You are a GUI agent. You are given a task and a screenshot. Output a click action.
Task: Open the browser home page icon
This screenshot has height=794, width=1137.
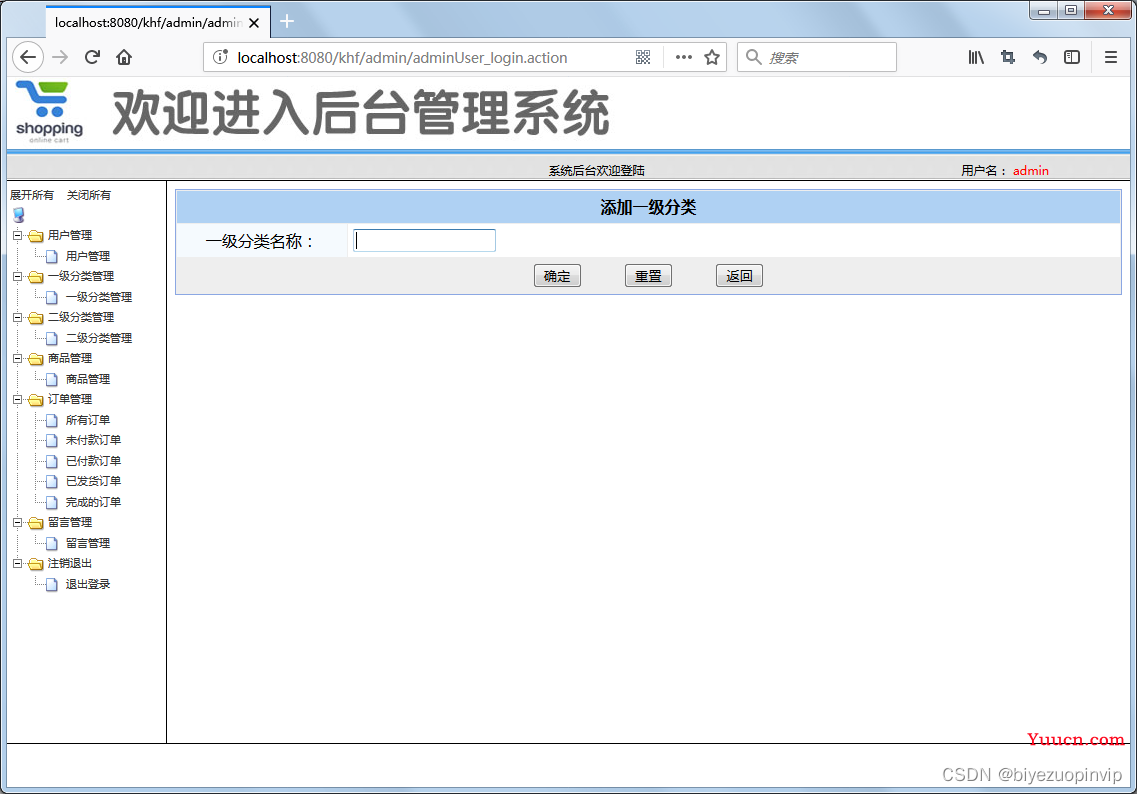click(124, 57)
